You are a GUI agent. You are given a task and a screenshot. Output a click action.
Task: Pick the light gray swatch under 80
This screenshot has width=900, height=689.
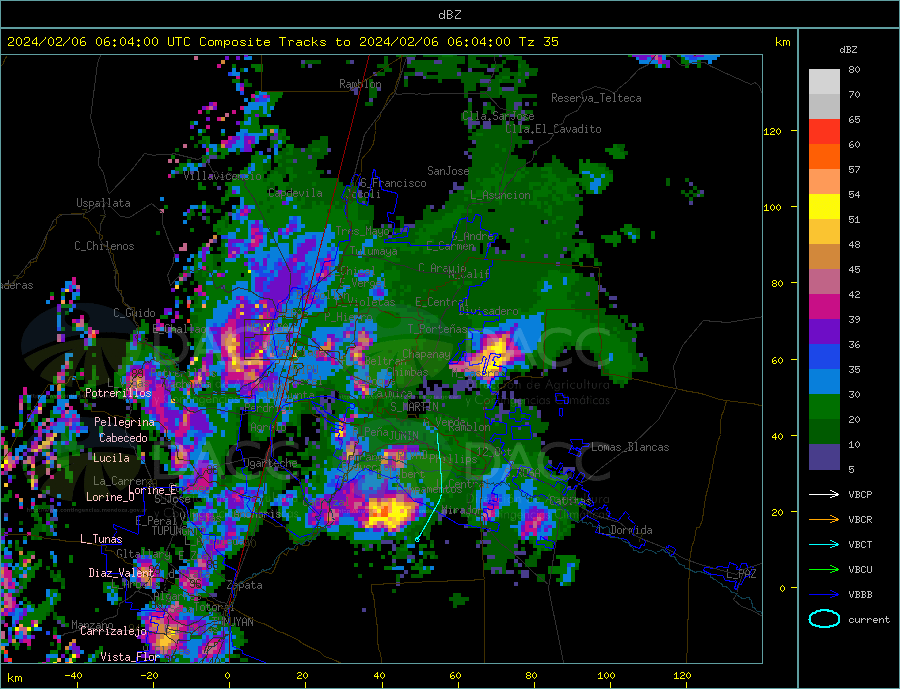[824, 82]
